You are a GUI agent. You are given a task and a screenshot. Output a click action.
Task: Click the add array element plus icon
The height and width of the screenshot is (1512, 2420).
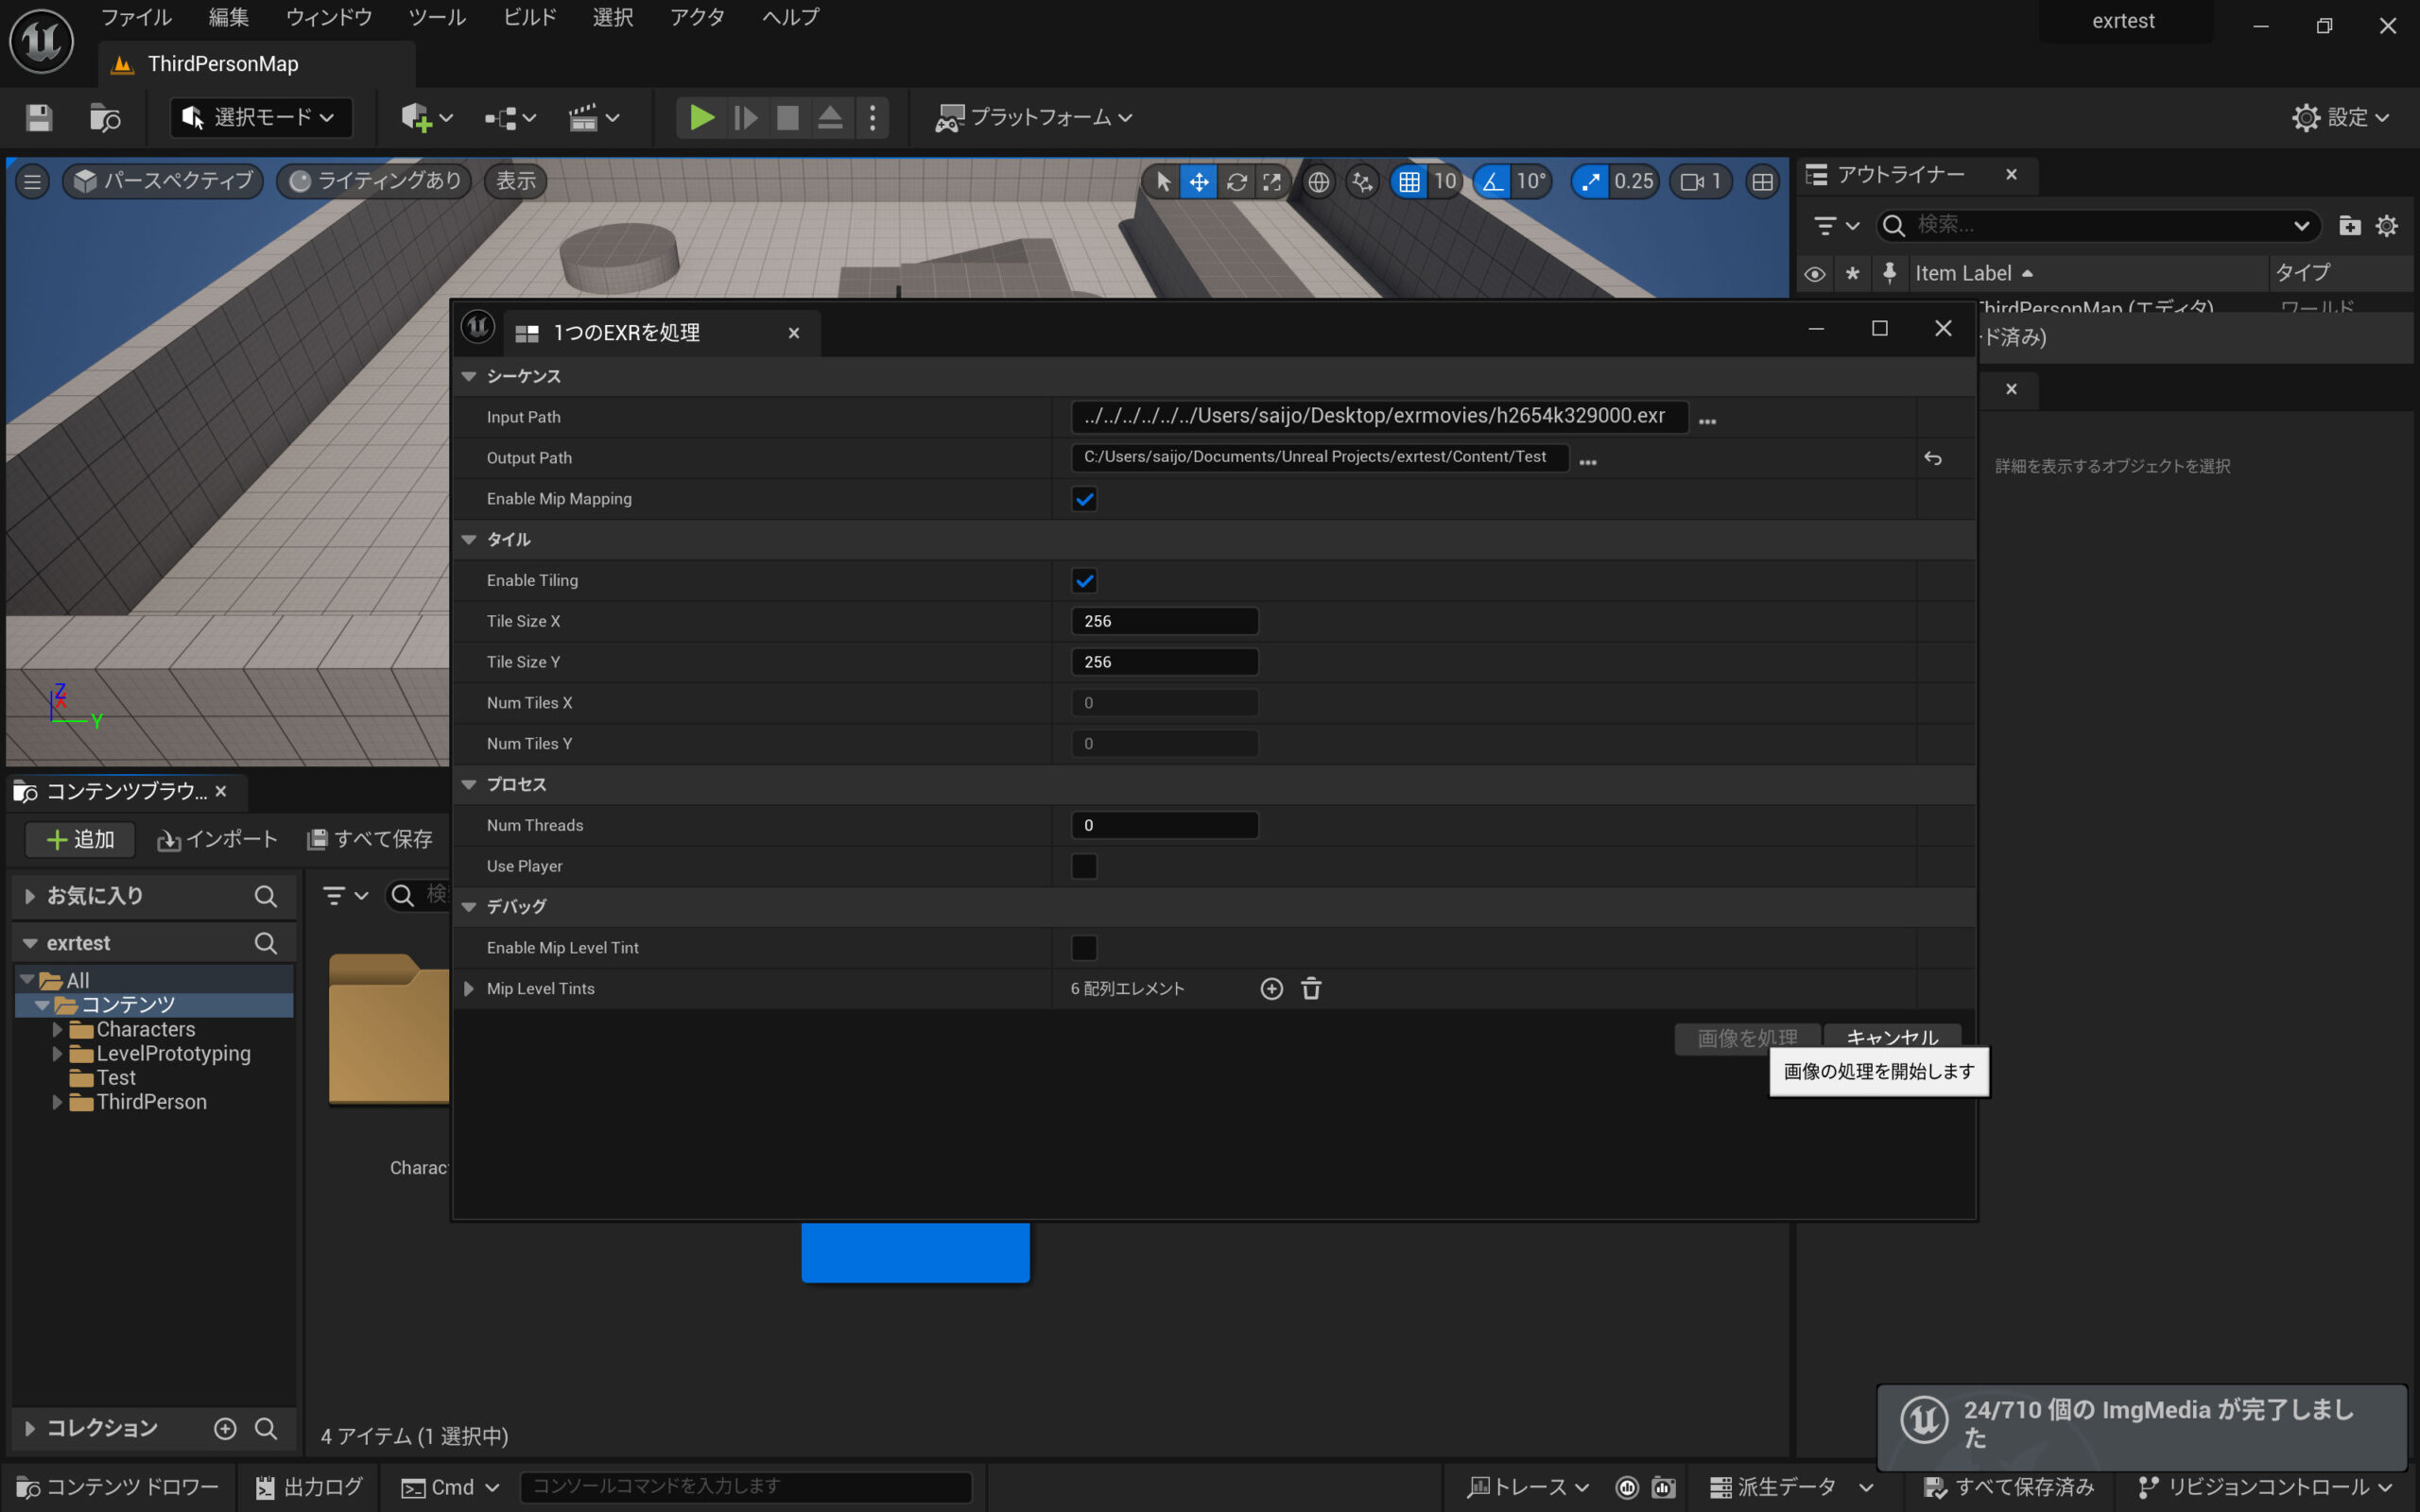point(1271,989)
